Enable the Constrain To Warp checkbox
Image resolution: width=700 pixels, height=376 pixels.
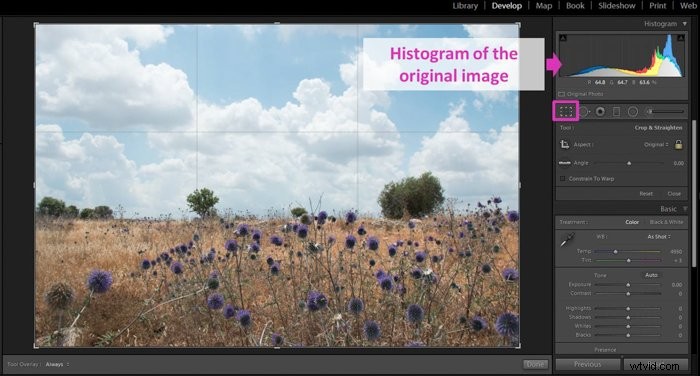(x=562, y=179)
